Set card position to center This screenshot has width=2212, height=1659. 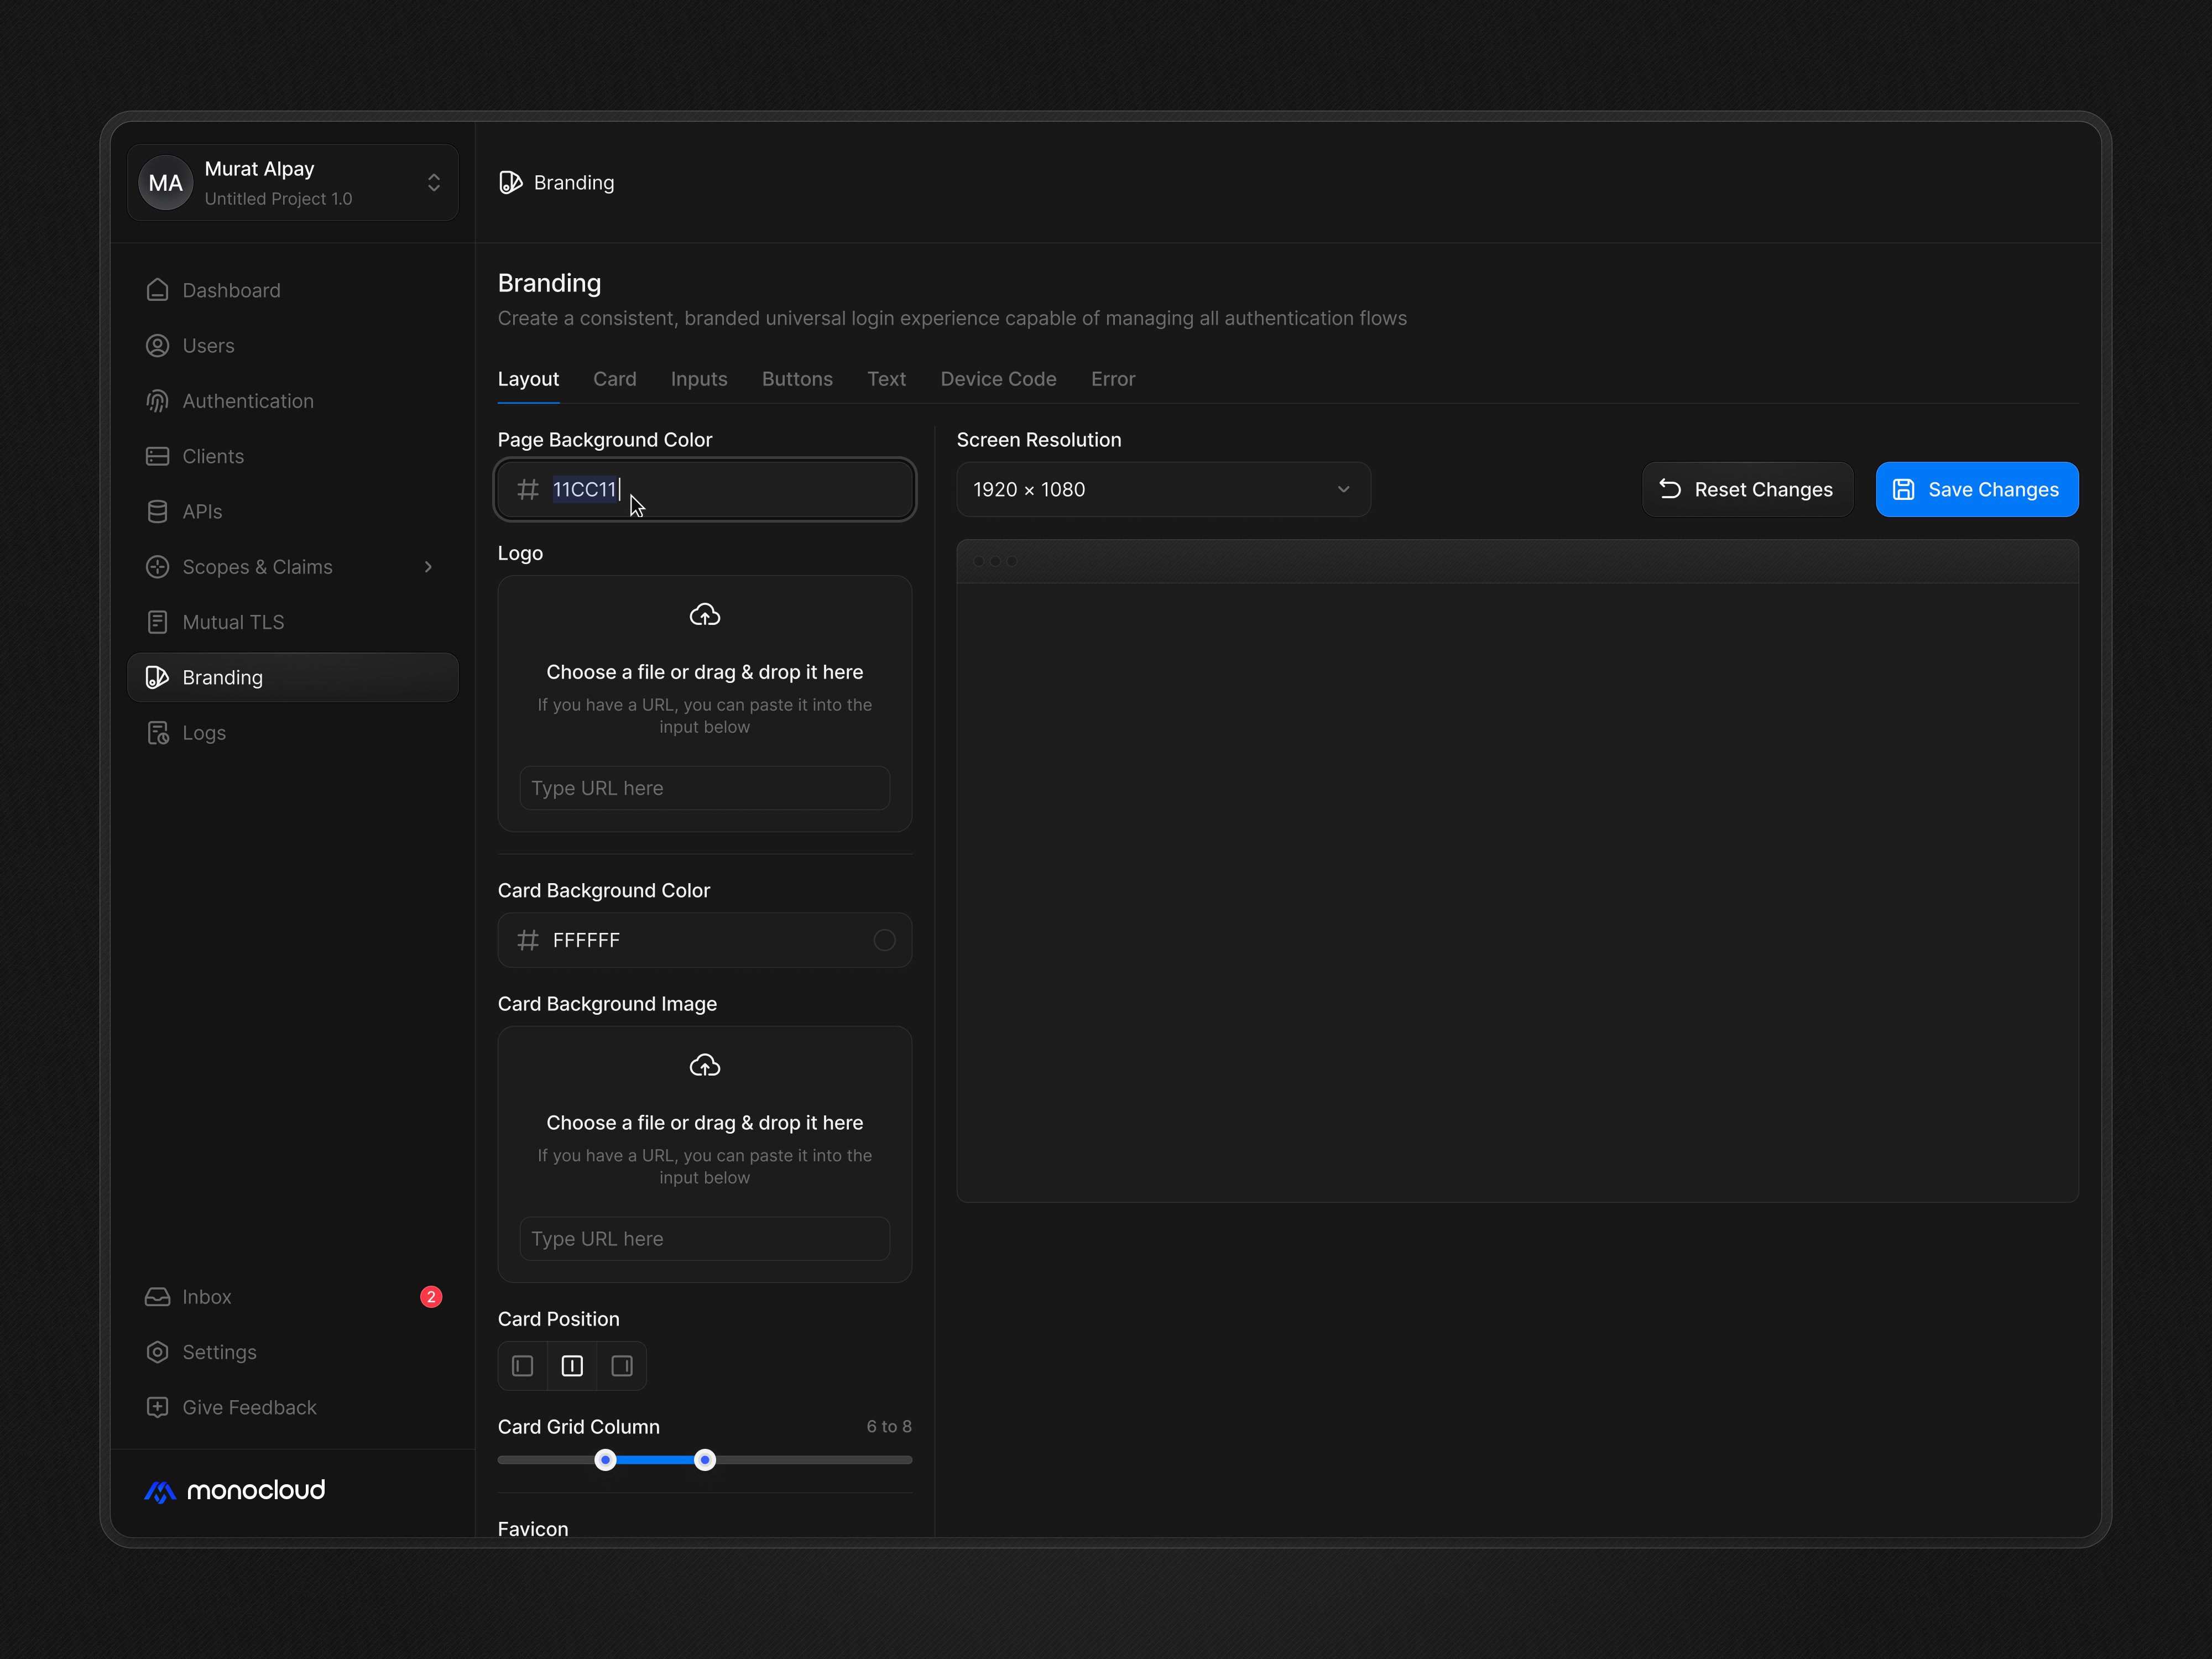coord(572,1366)
